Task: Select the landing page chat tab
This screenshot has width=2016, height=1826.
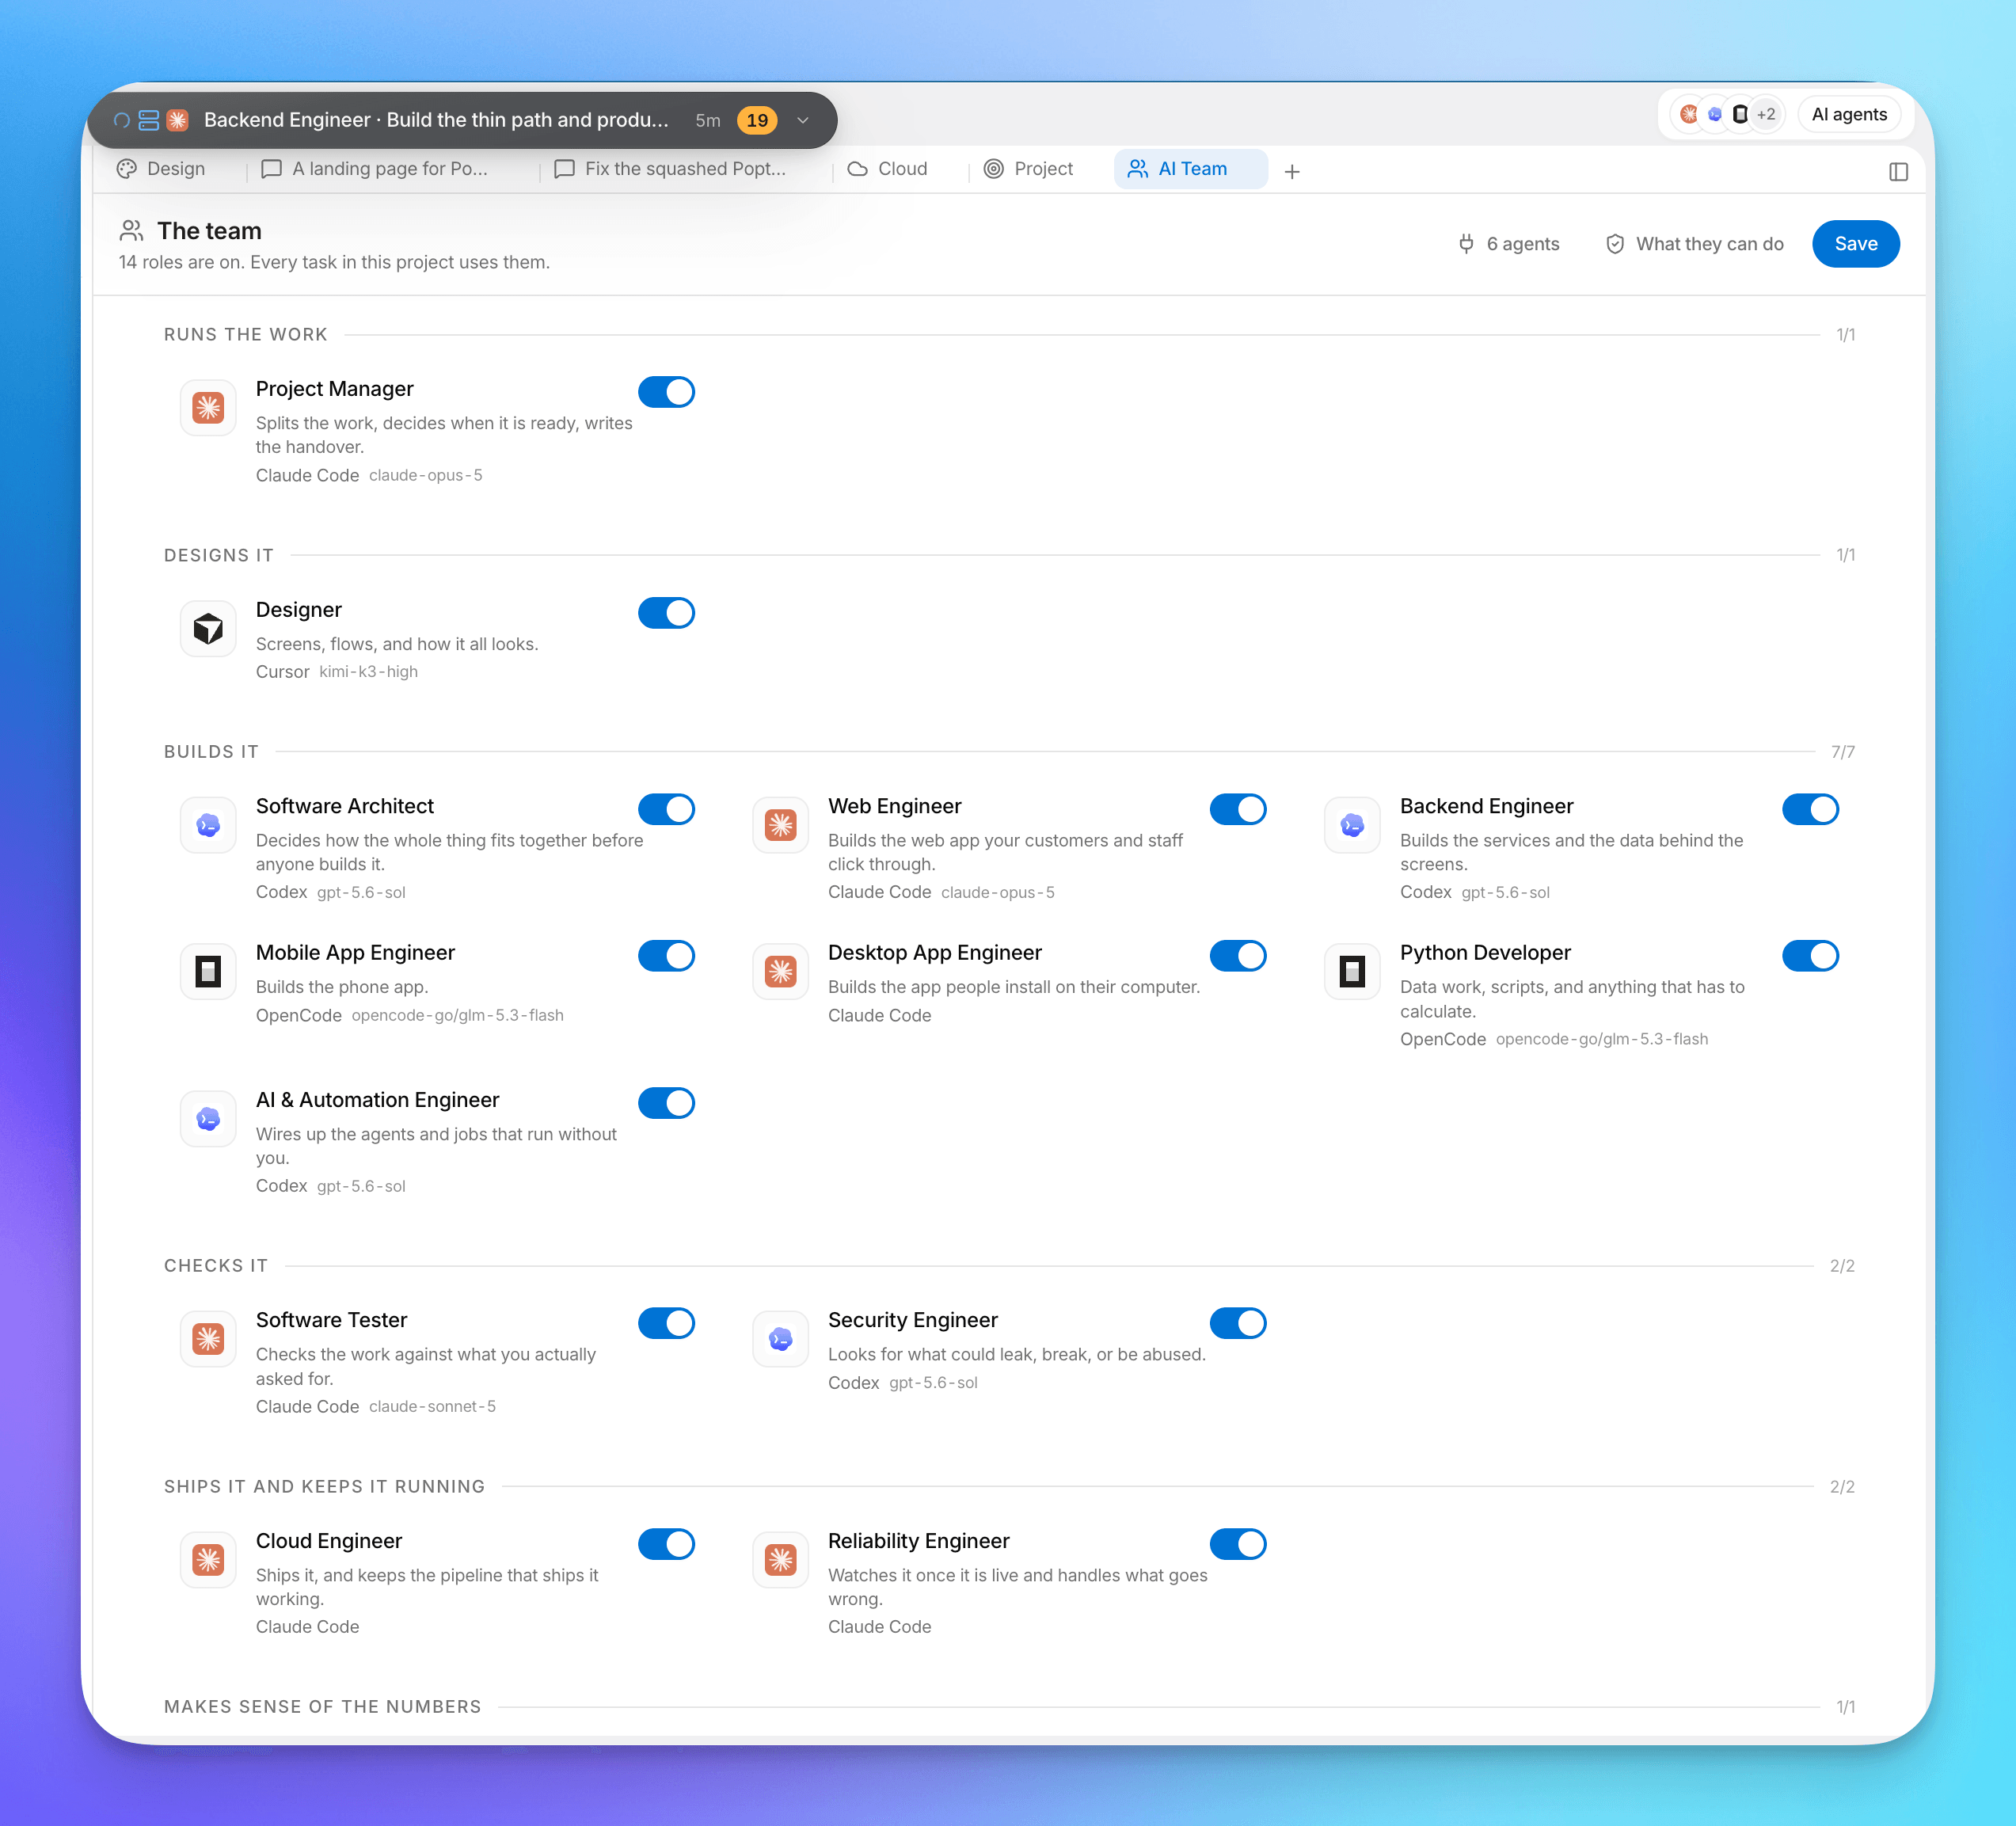Action: (x=375, y=169)
